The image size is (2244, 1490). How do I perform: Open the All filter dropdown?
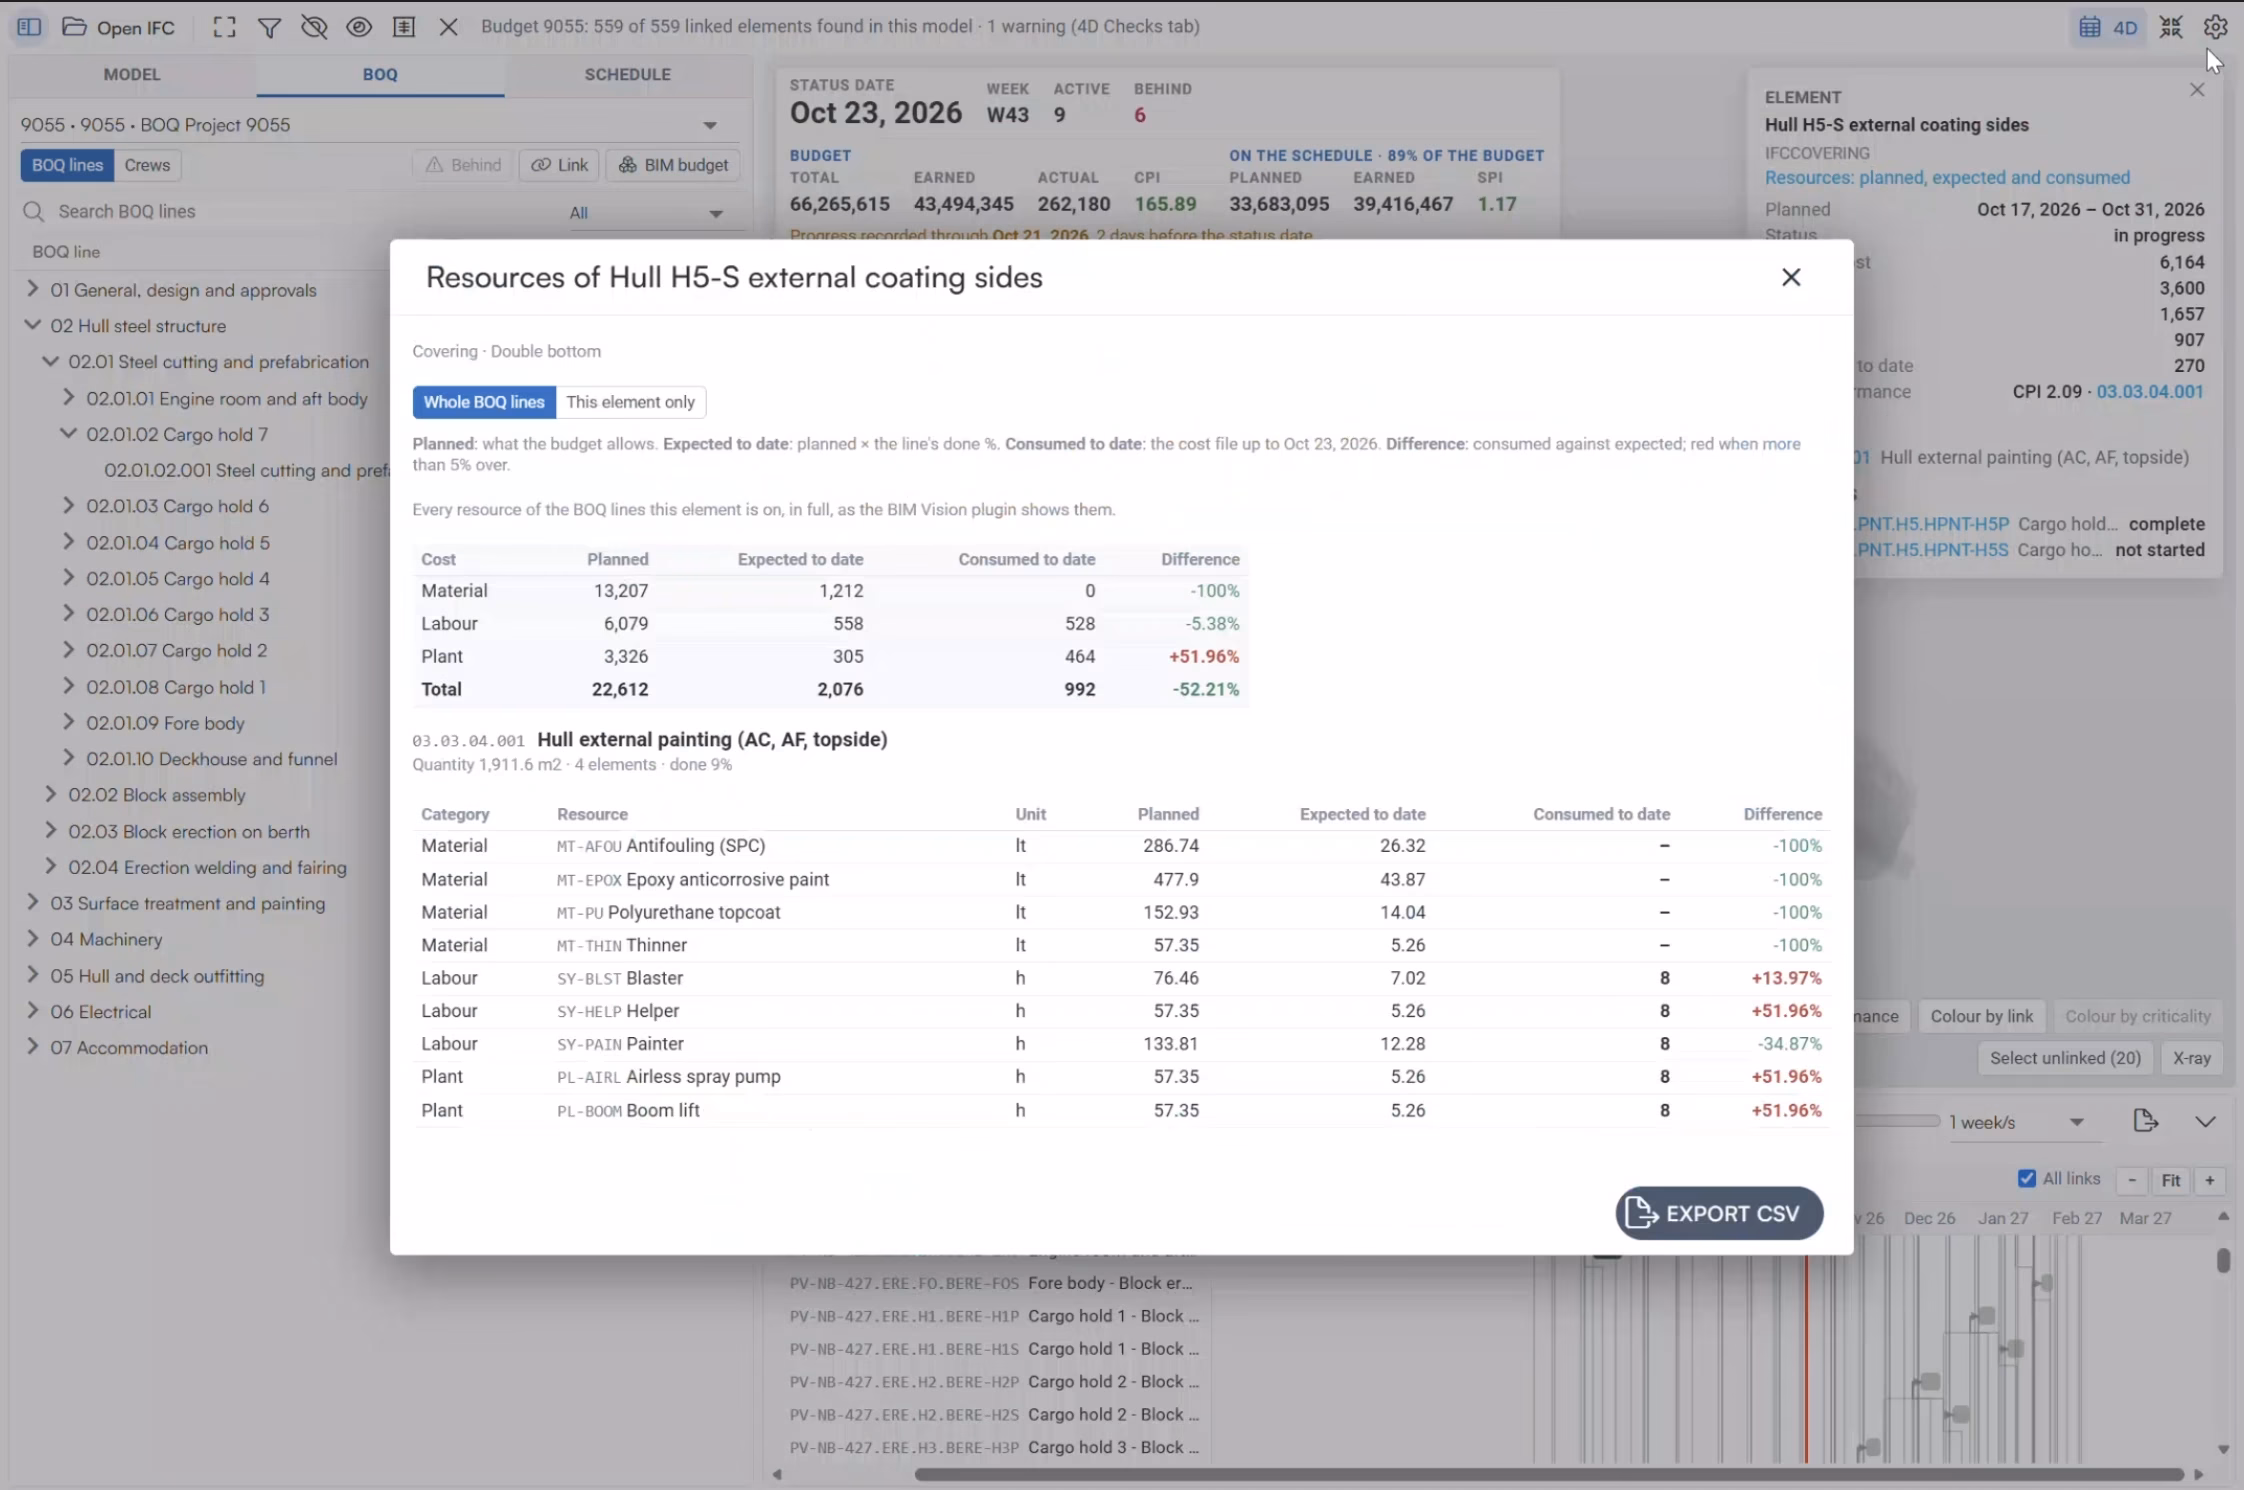pos(646,213)
